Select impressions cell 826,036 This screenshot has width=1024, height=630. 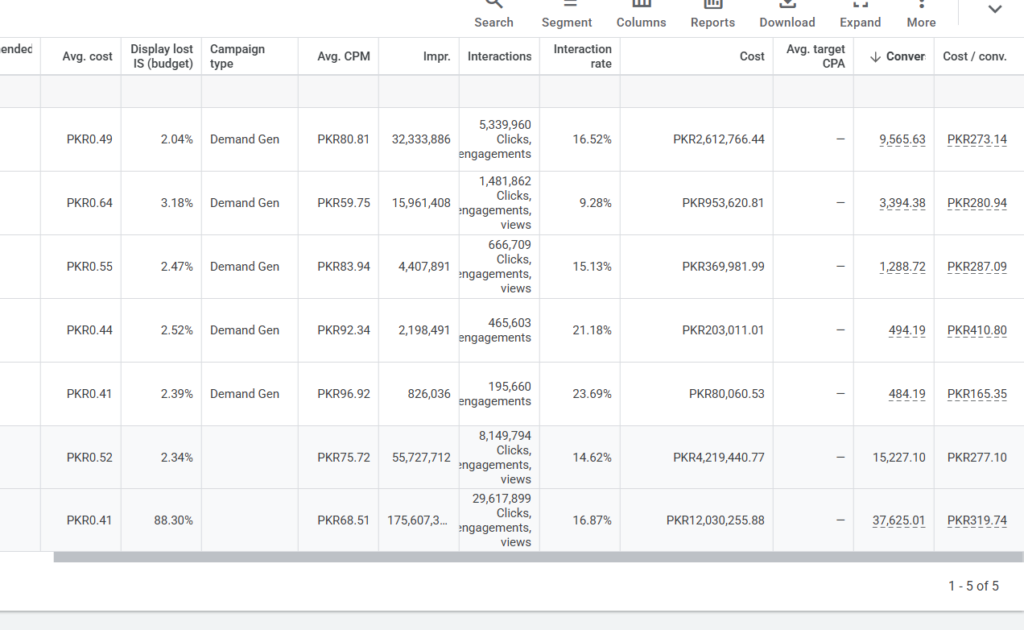pos(429,394)
